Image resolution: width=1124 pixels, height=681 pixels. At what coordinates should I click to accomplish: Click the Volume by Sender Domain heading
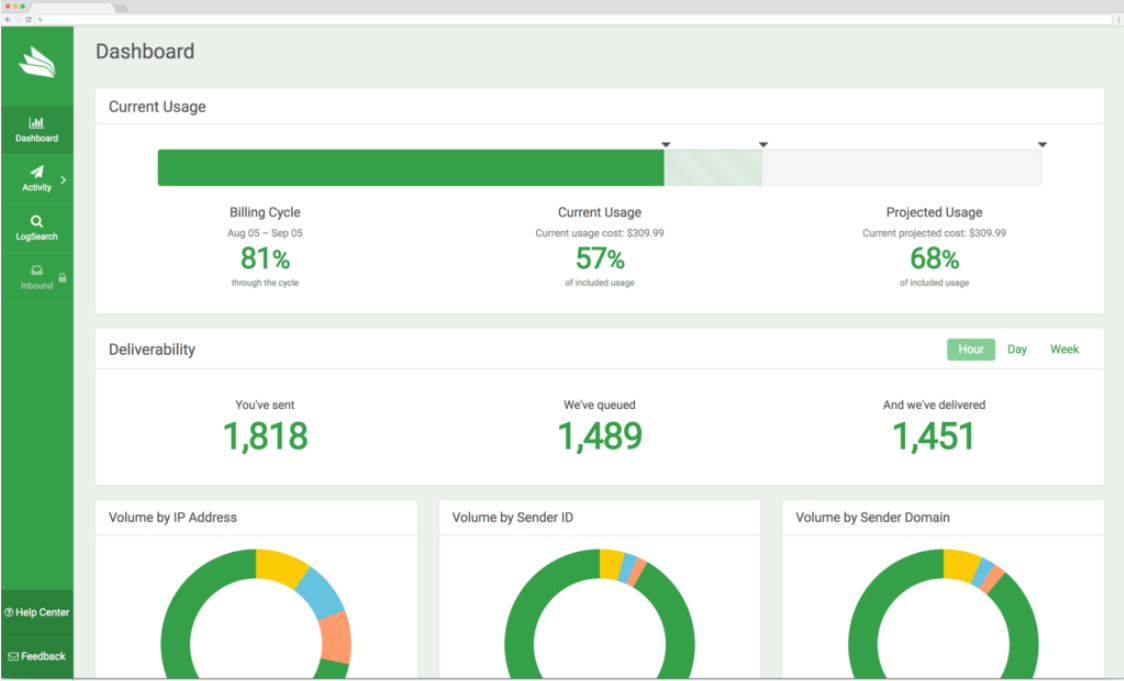(x=872, y=518)
